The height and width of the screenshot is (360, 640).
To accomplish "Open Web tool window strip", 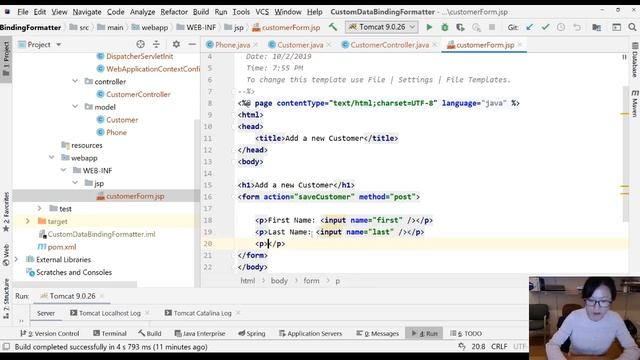I will pyautogui.click(x=6, y=256).
